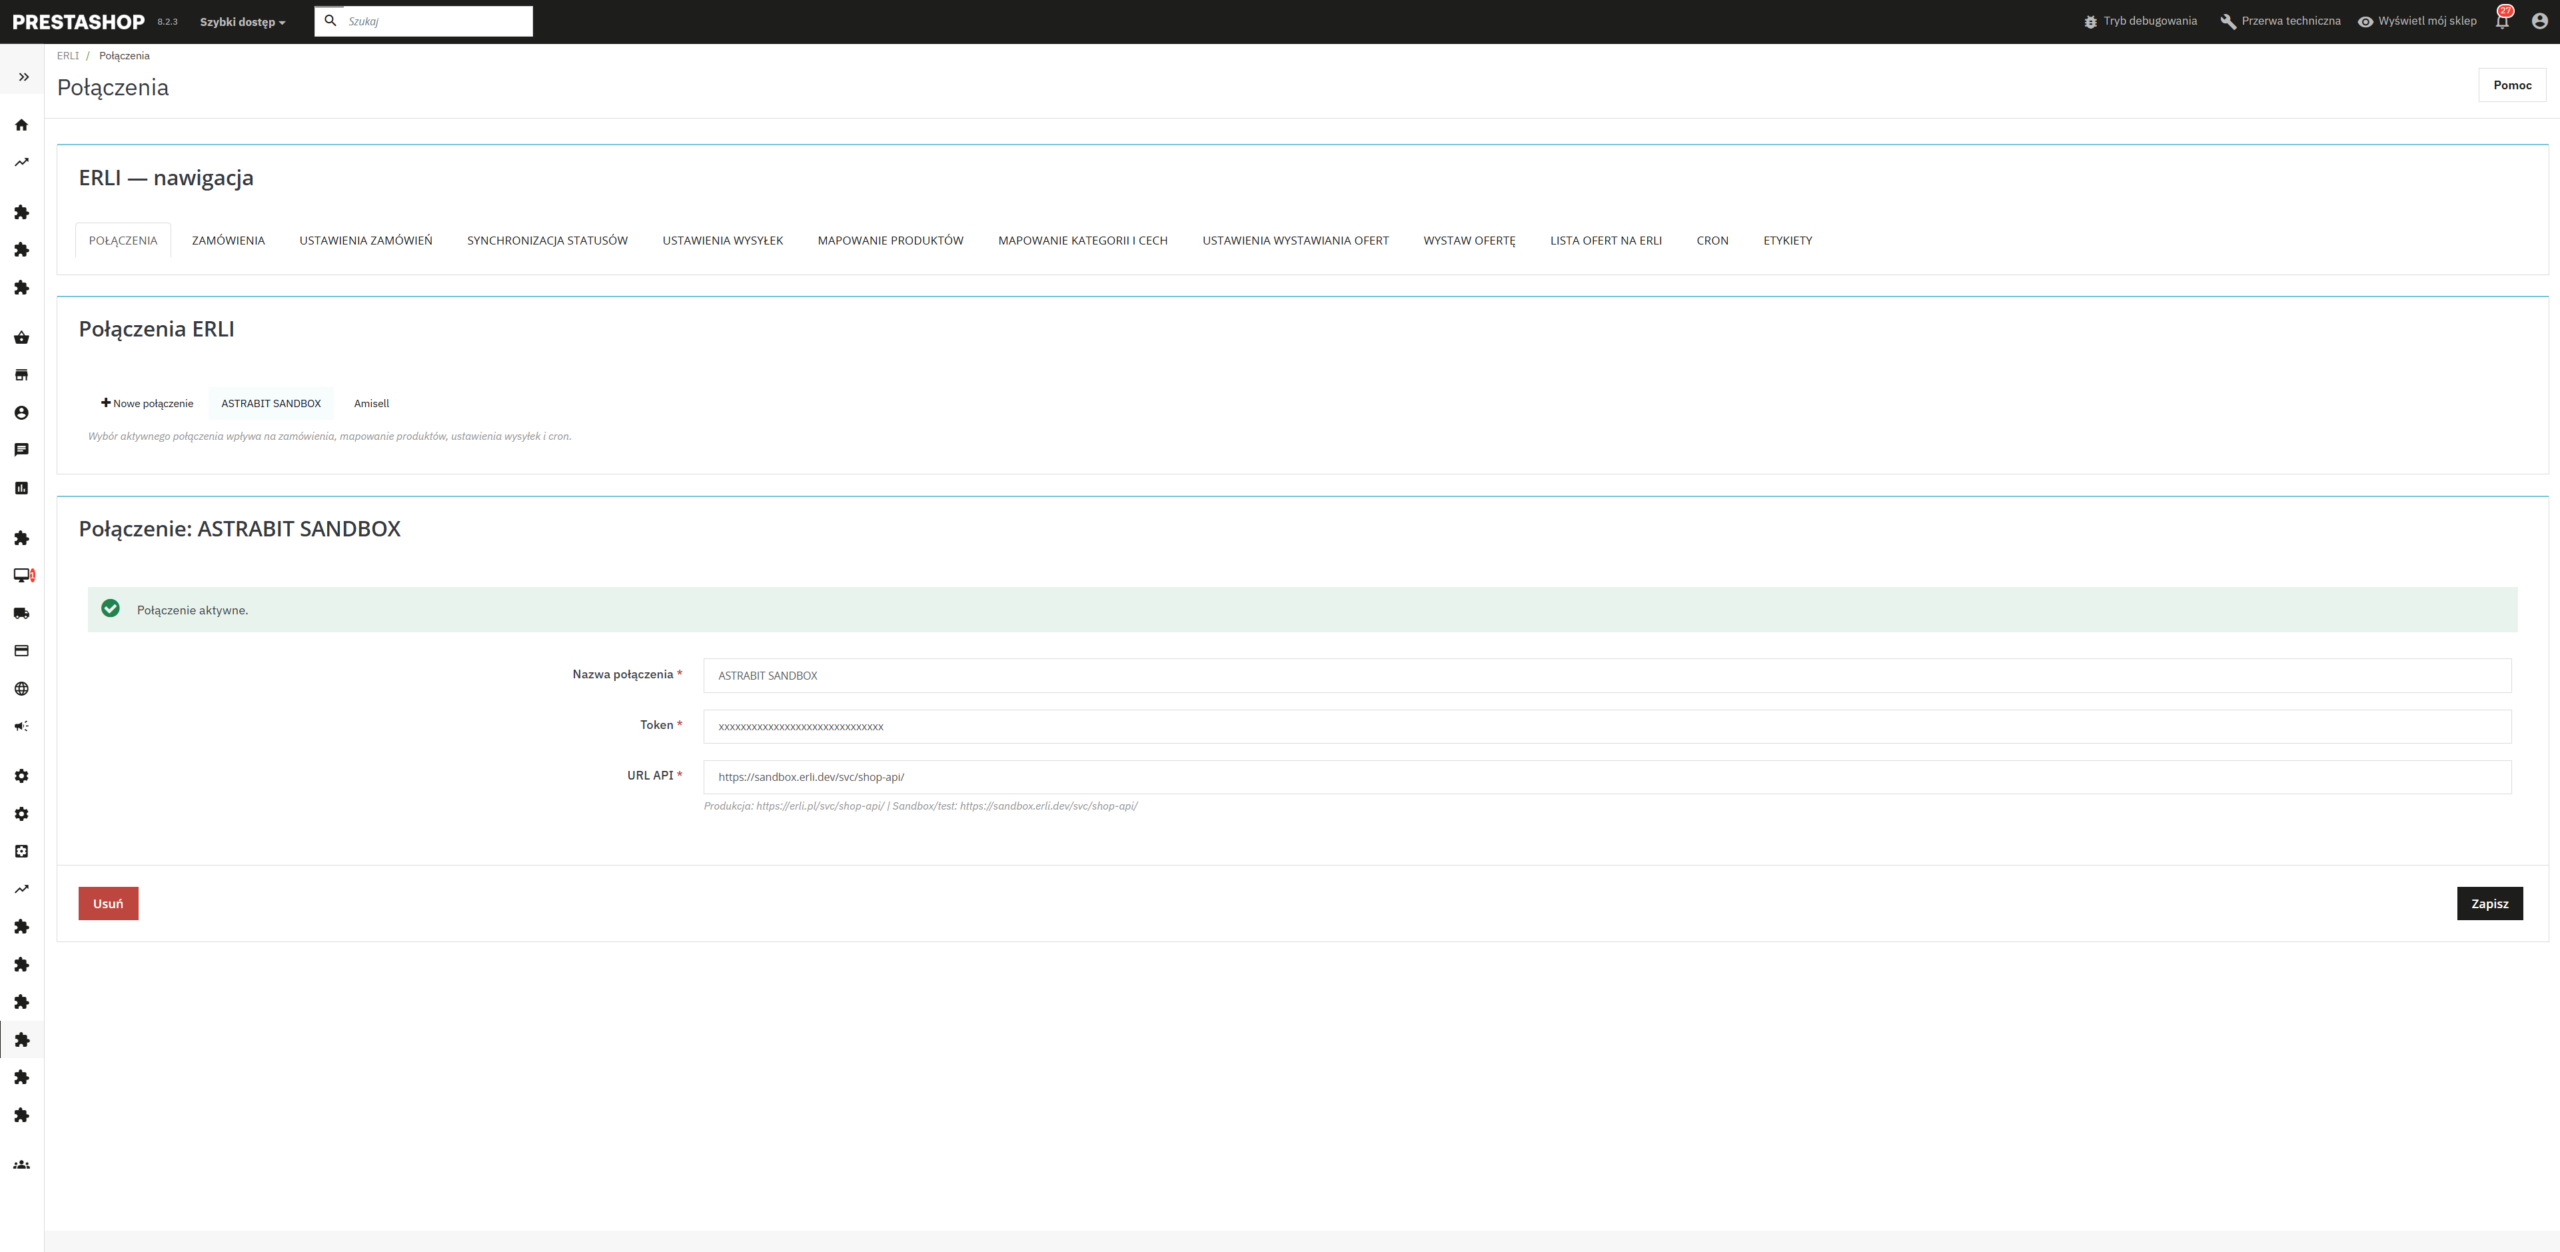Click the magnifier icon in search box
This screenshot has width=2560, height=1252.
(x=330, y=20)
